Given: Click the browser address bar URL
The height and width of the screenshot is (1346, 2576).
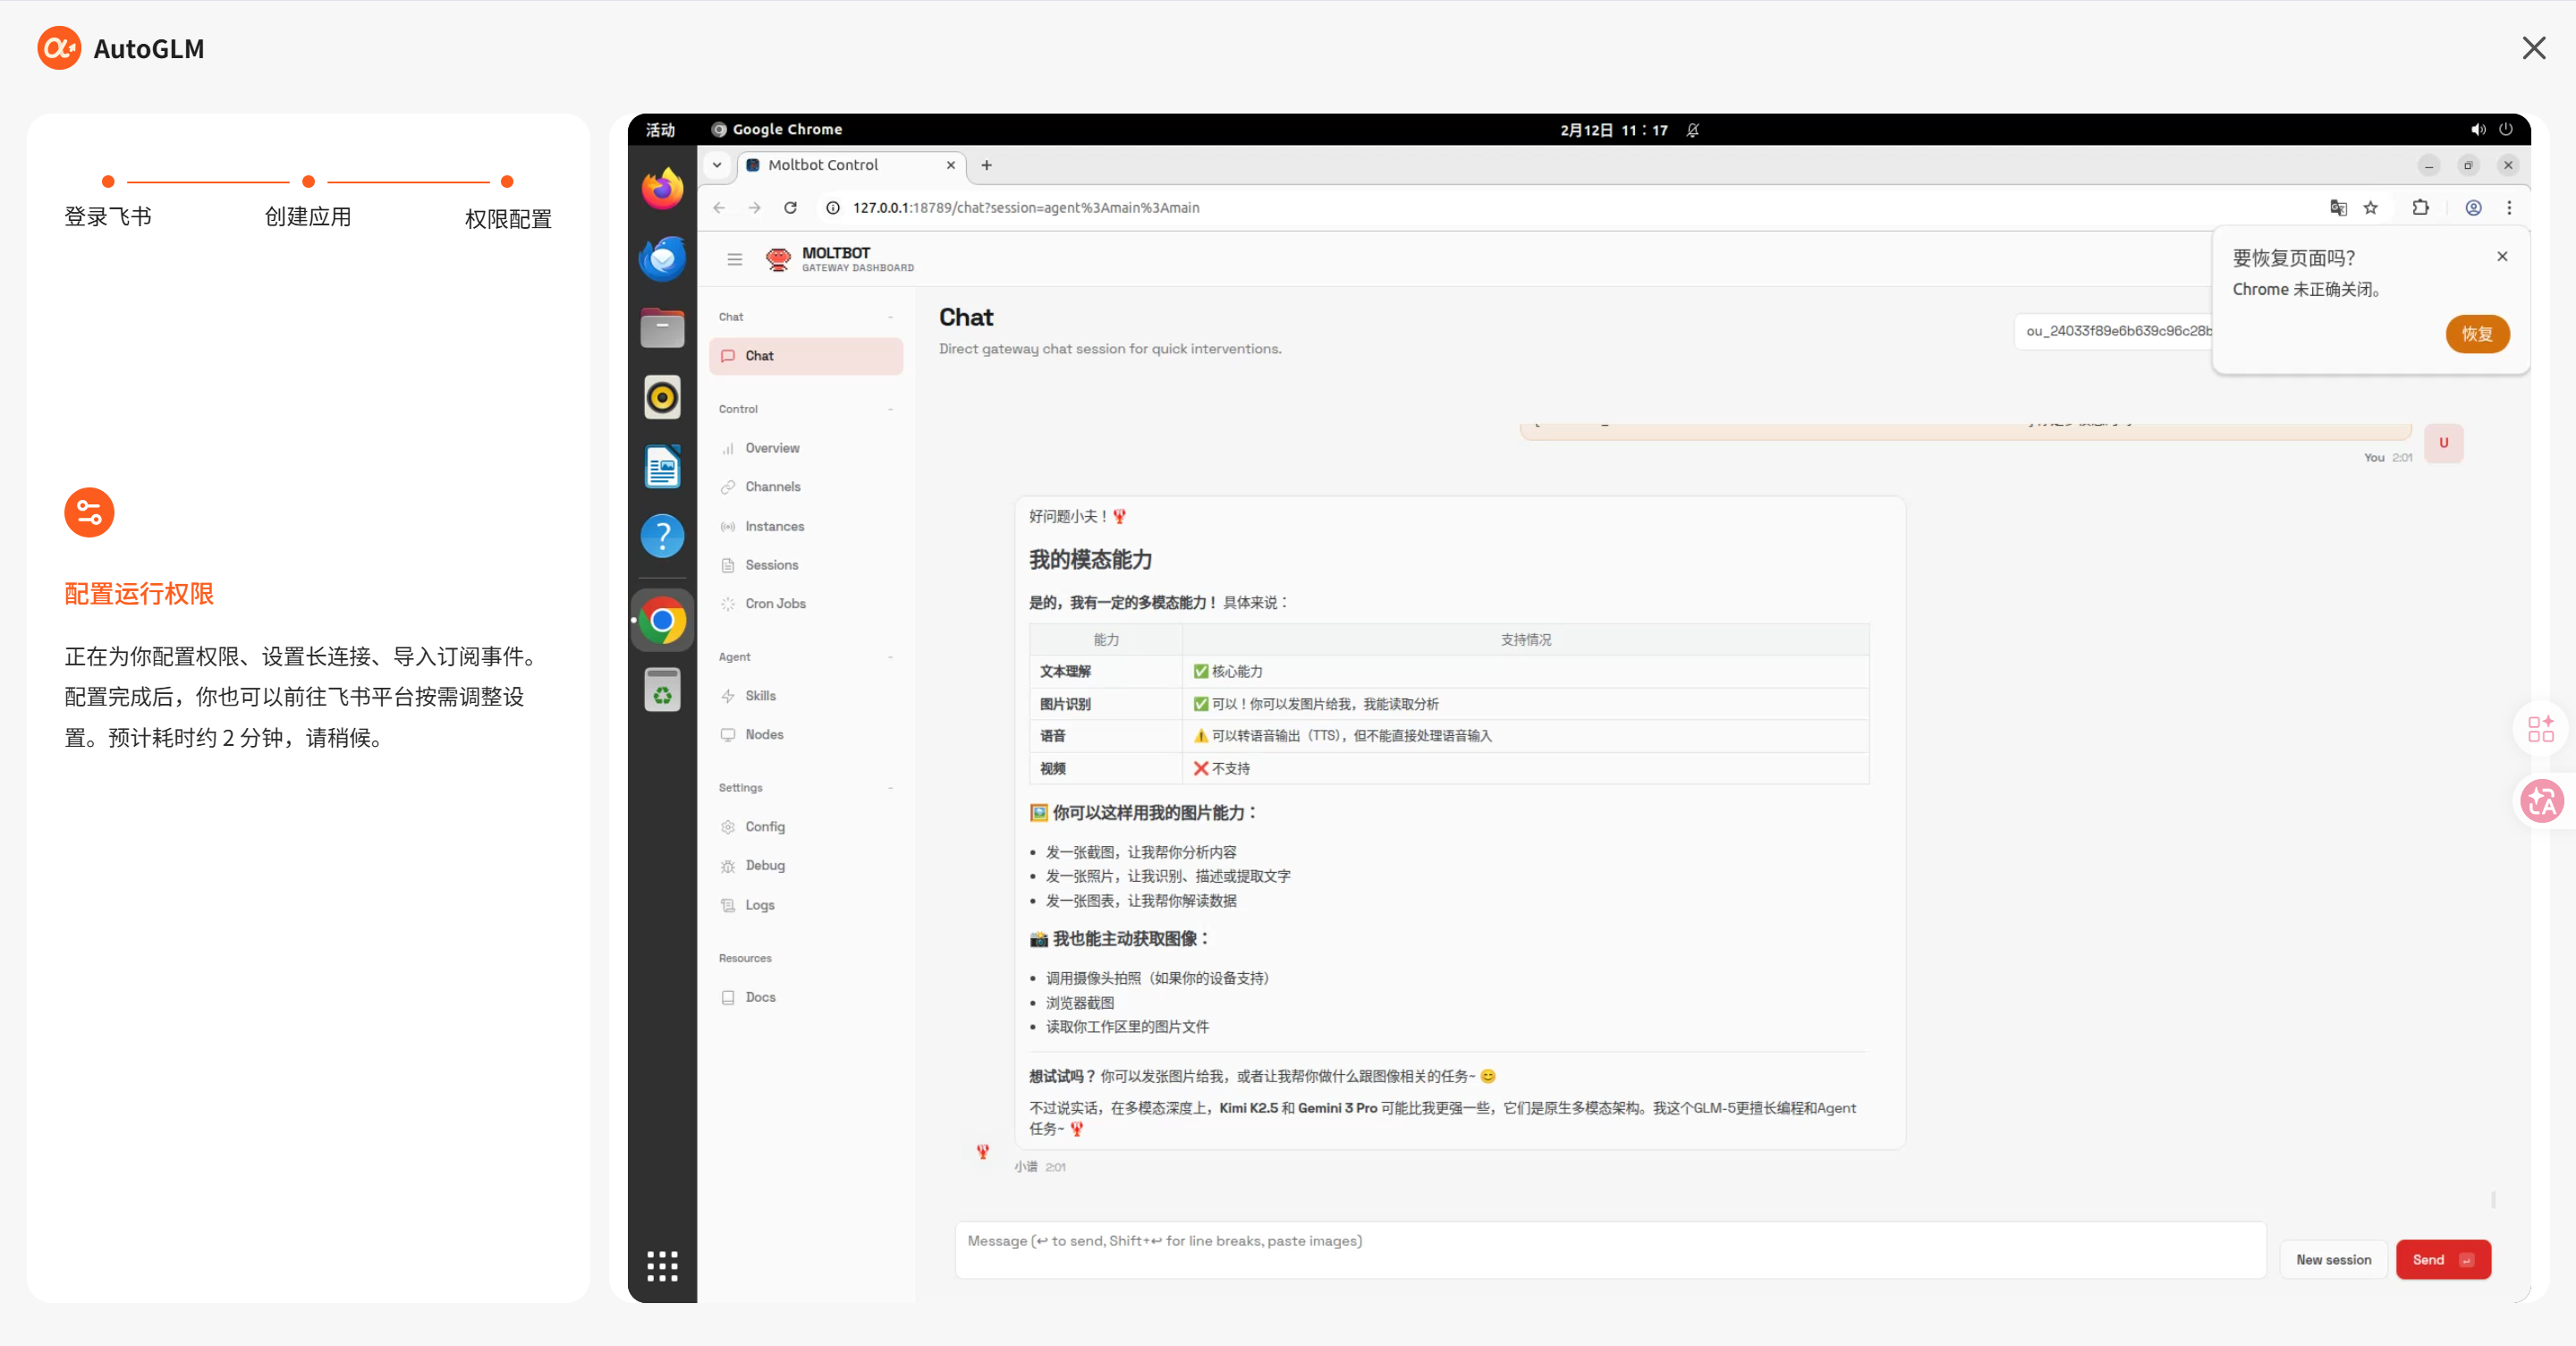Looking at the screenshot, I should point(1026,208).
